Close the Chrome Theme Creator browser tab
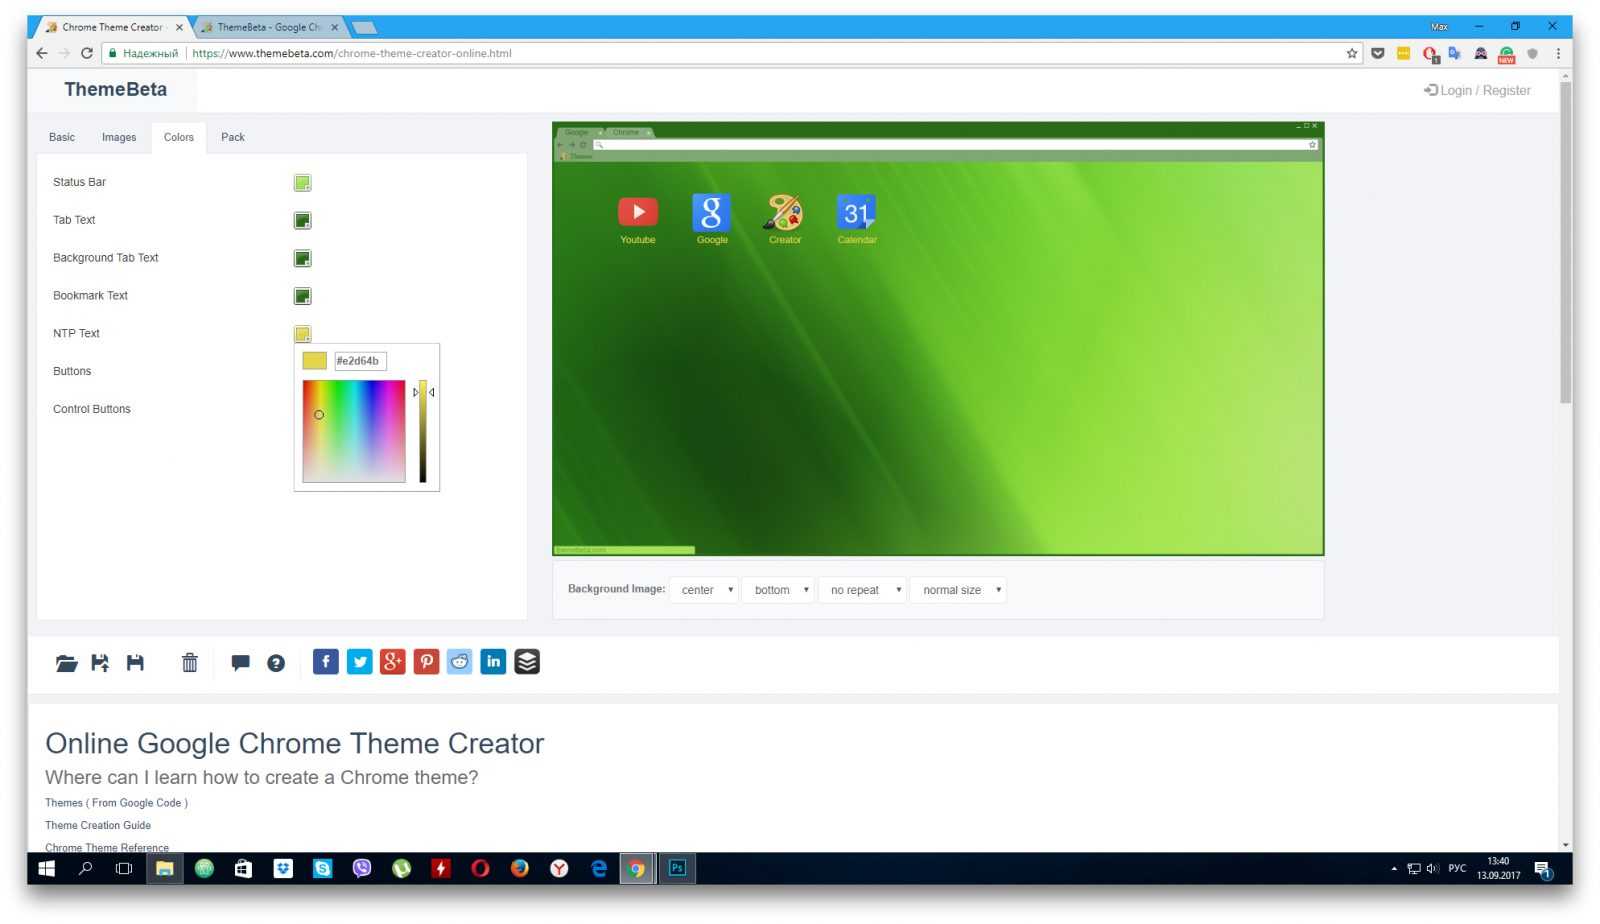Image resolution: width=1600 pixels, height=924 pixels. tap(179, 28)
